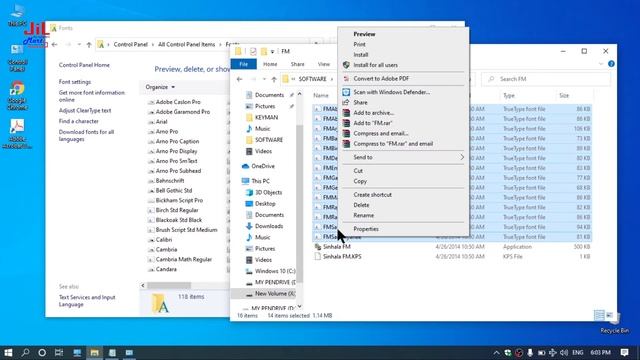
Task: Open the Windows Start button
Action: click(8, 353)
